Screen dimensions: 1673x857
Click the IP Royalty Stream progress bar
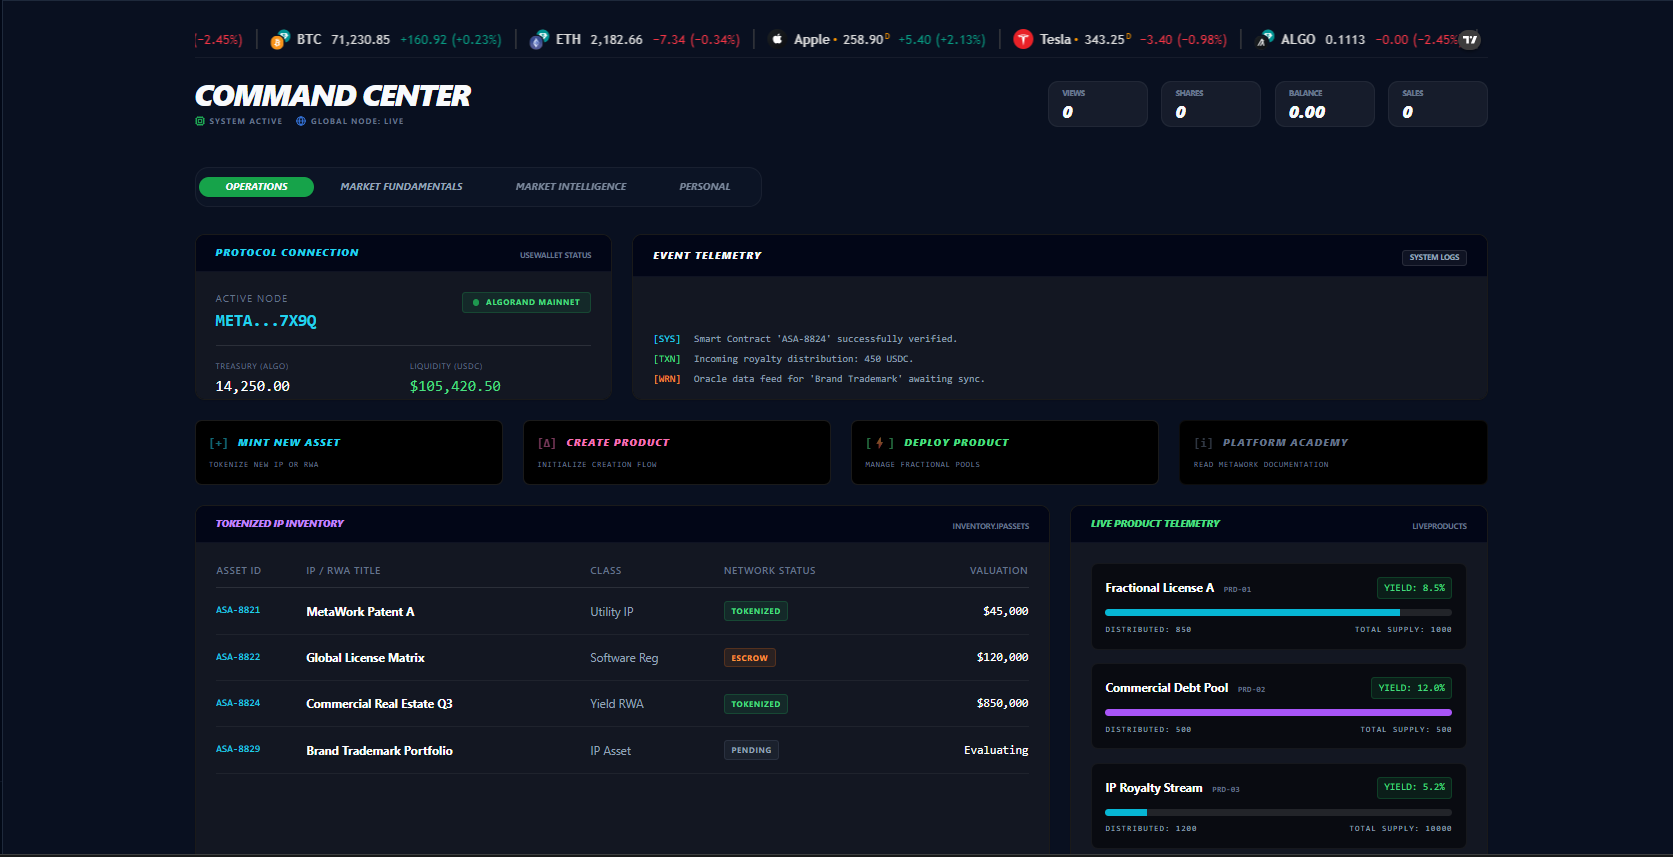[1278, 812]
